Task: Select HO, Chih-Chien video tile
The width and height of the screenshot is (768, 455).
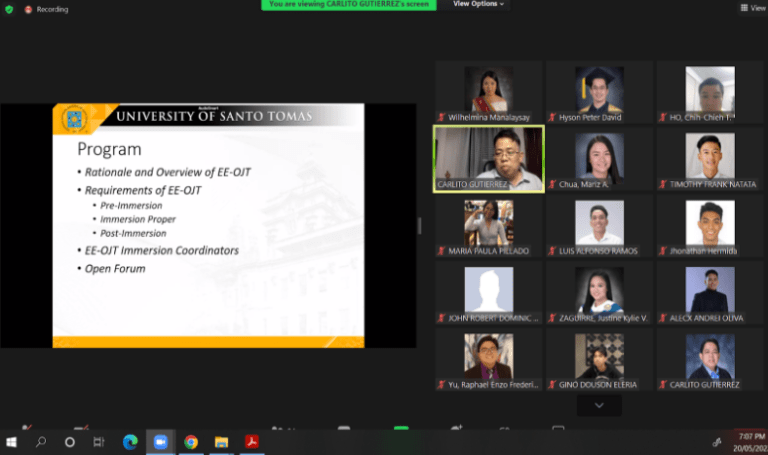Action: [x=710, y=93]
